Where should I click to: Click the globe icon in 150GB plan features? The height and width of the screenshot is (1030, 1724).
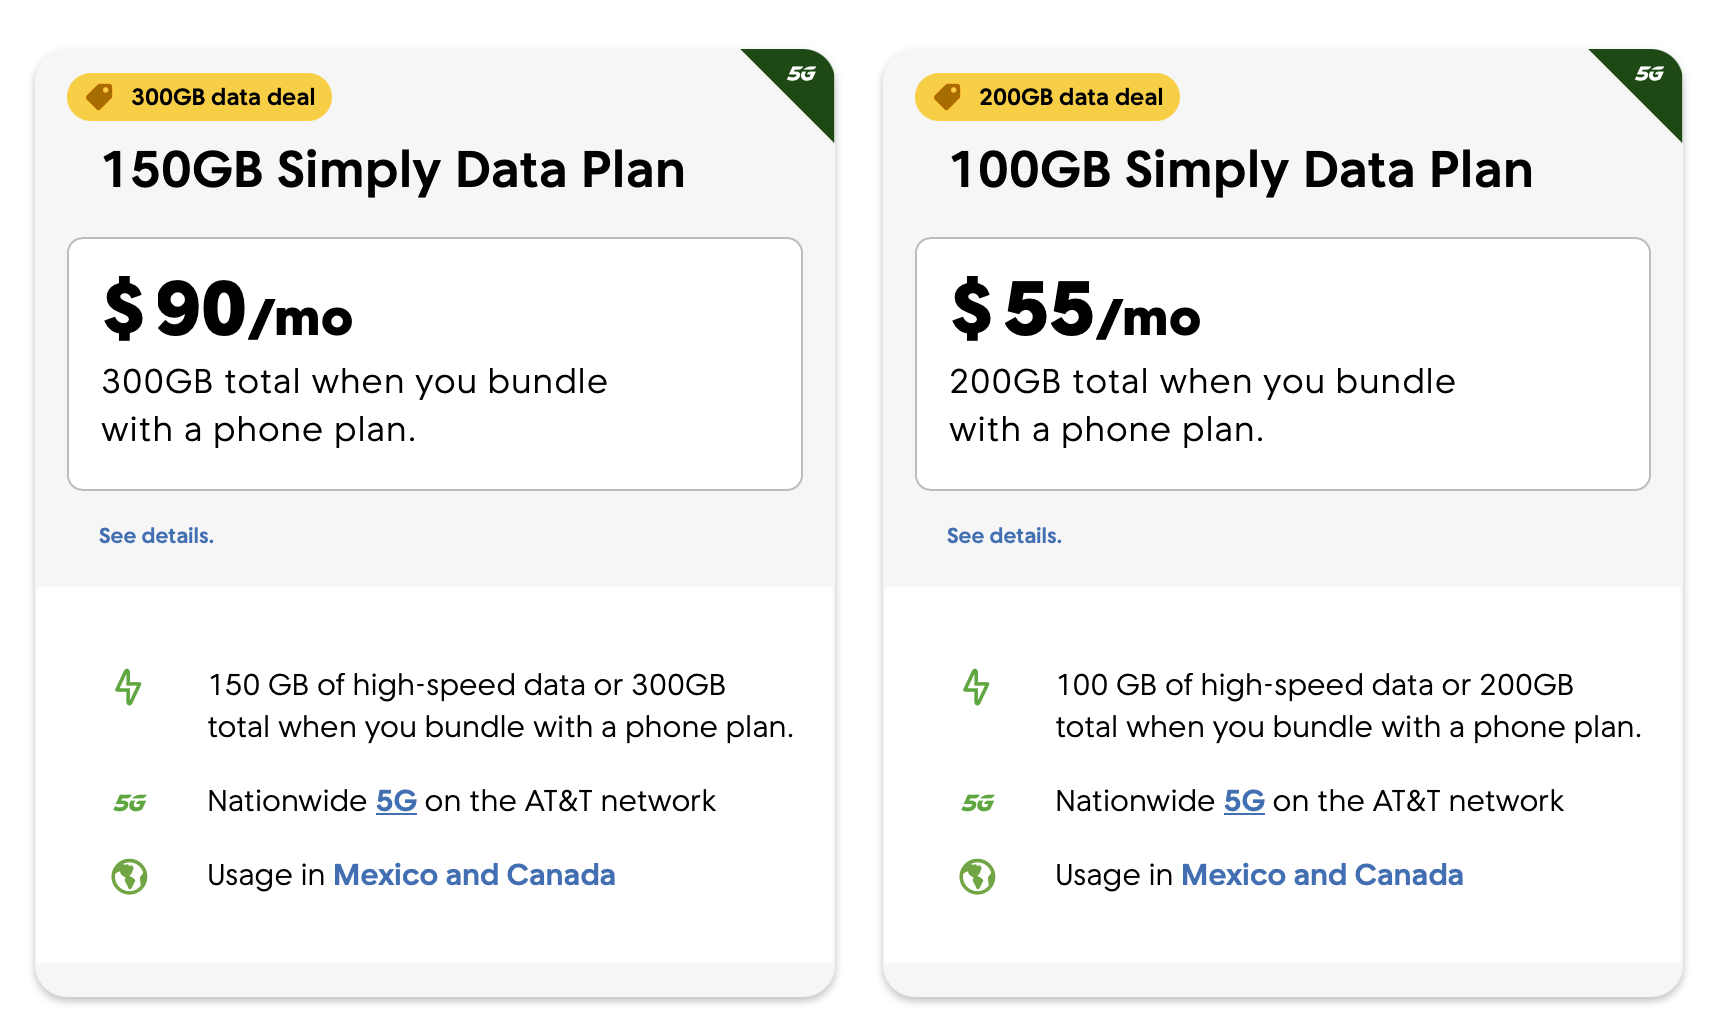point(129,876)
